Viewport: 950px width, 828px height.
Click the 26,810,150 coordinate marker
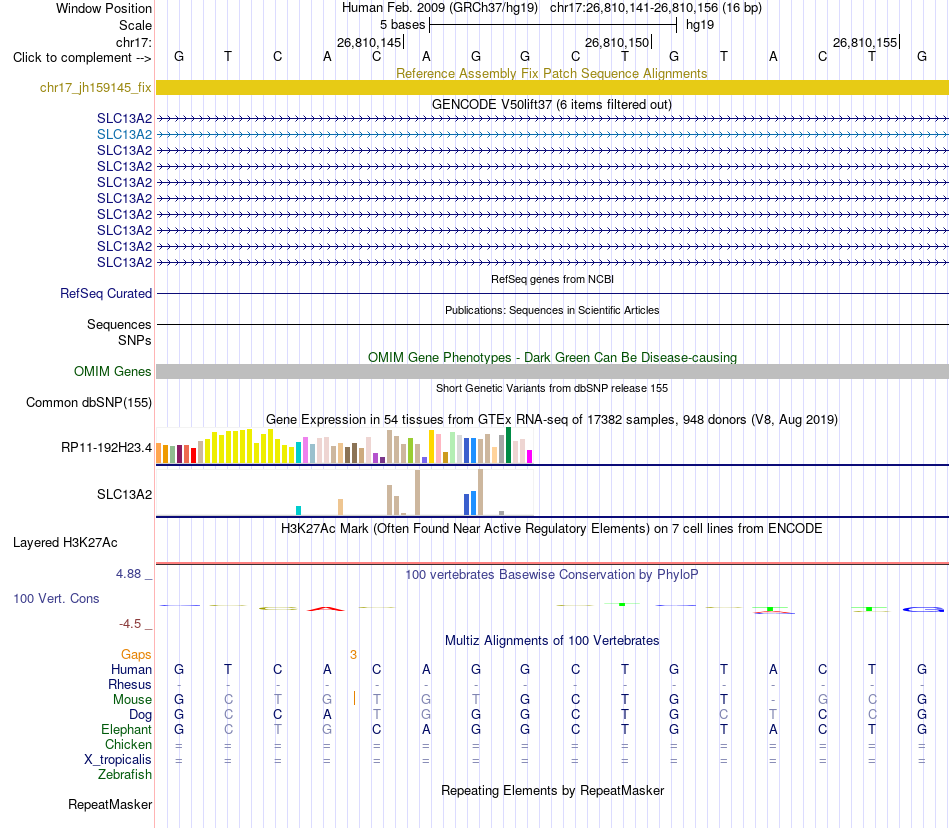coord(617,42)
